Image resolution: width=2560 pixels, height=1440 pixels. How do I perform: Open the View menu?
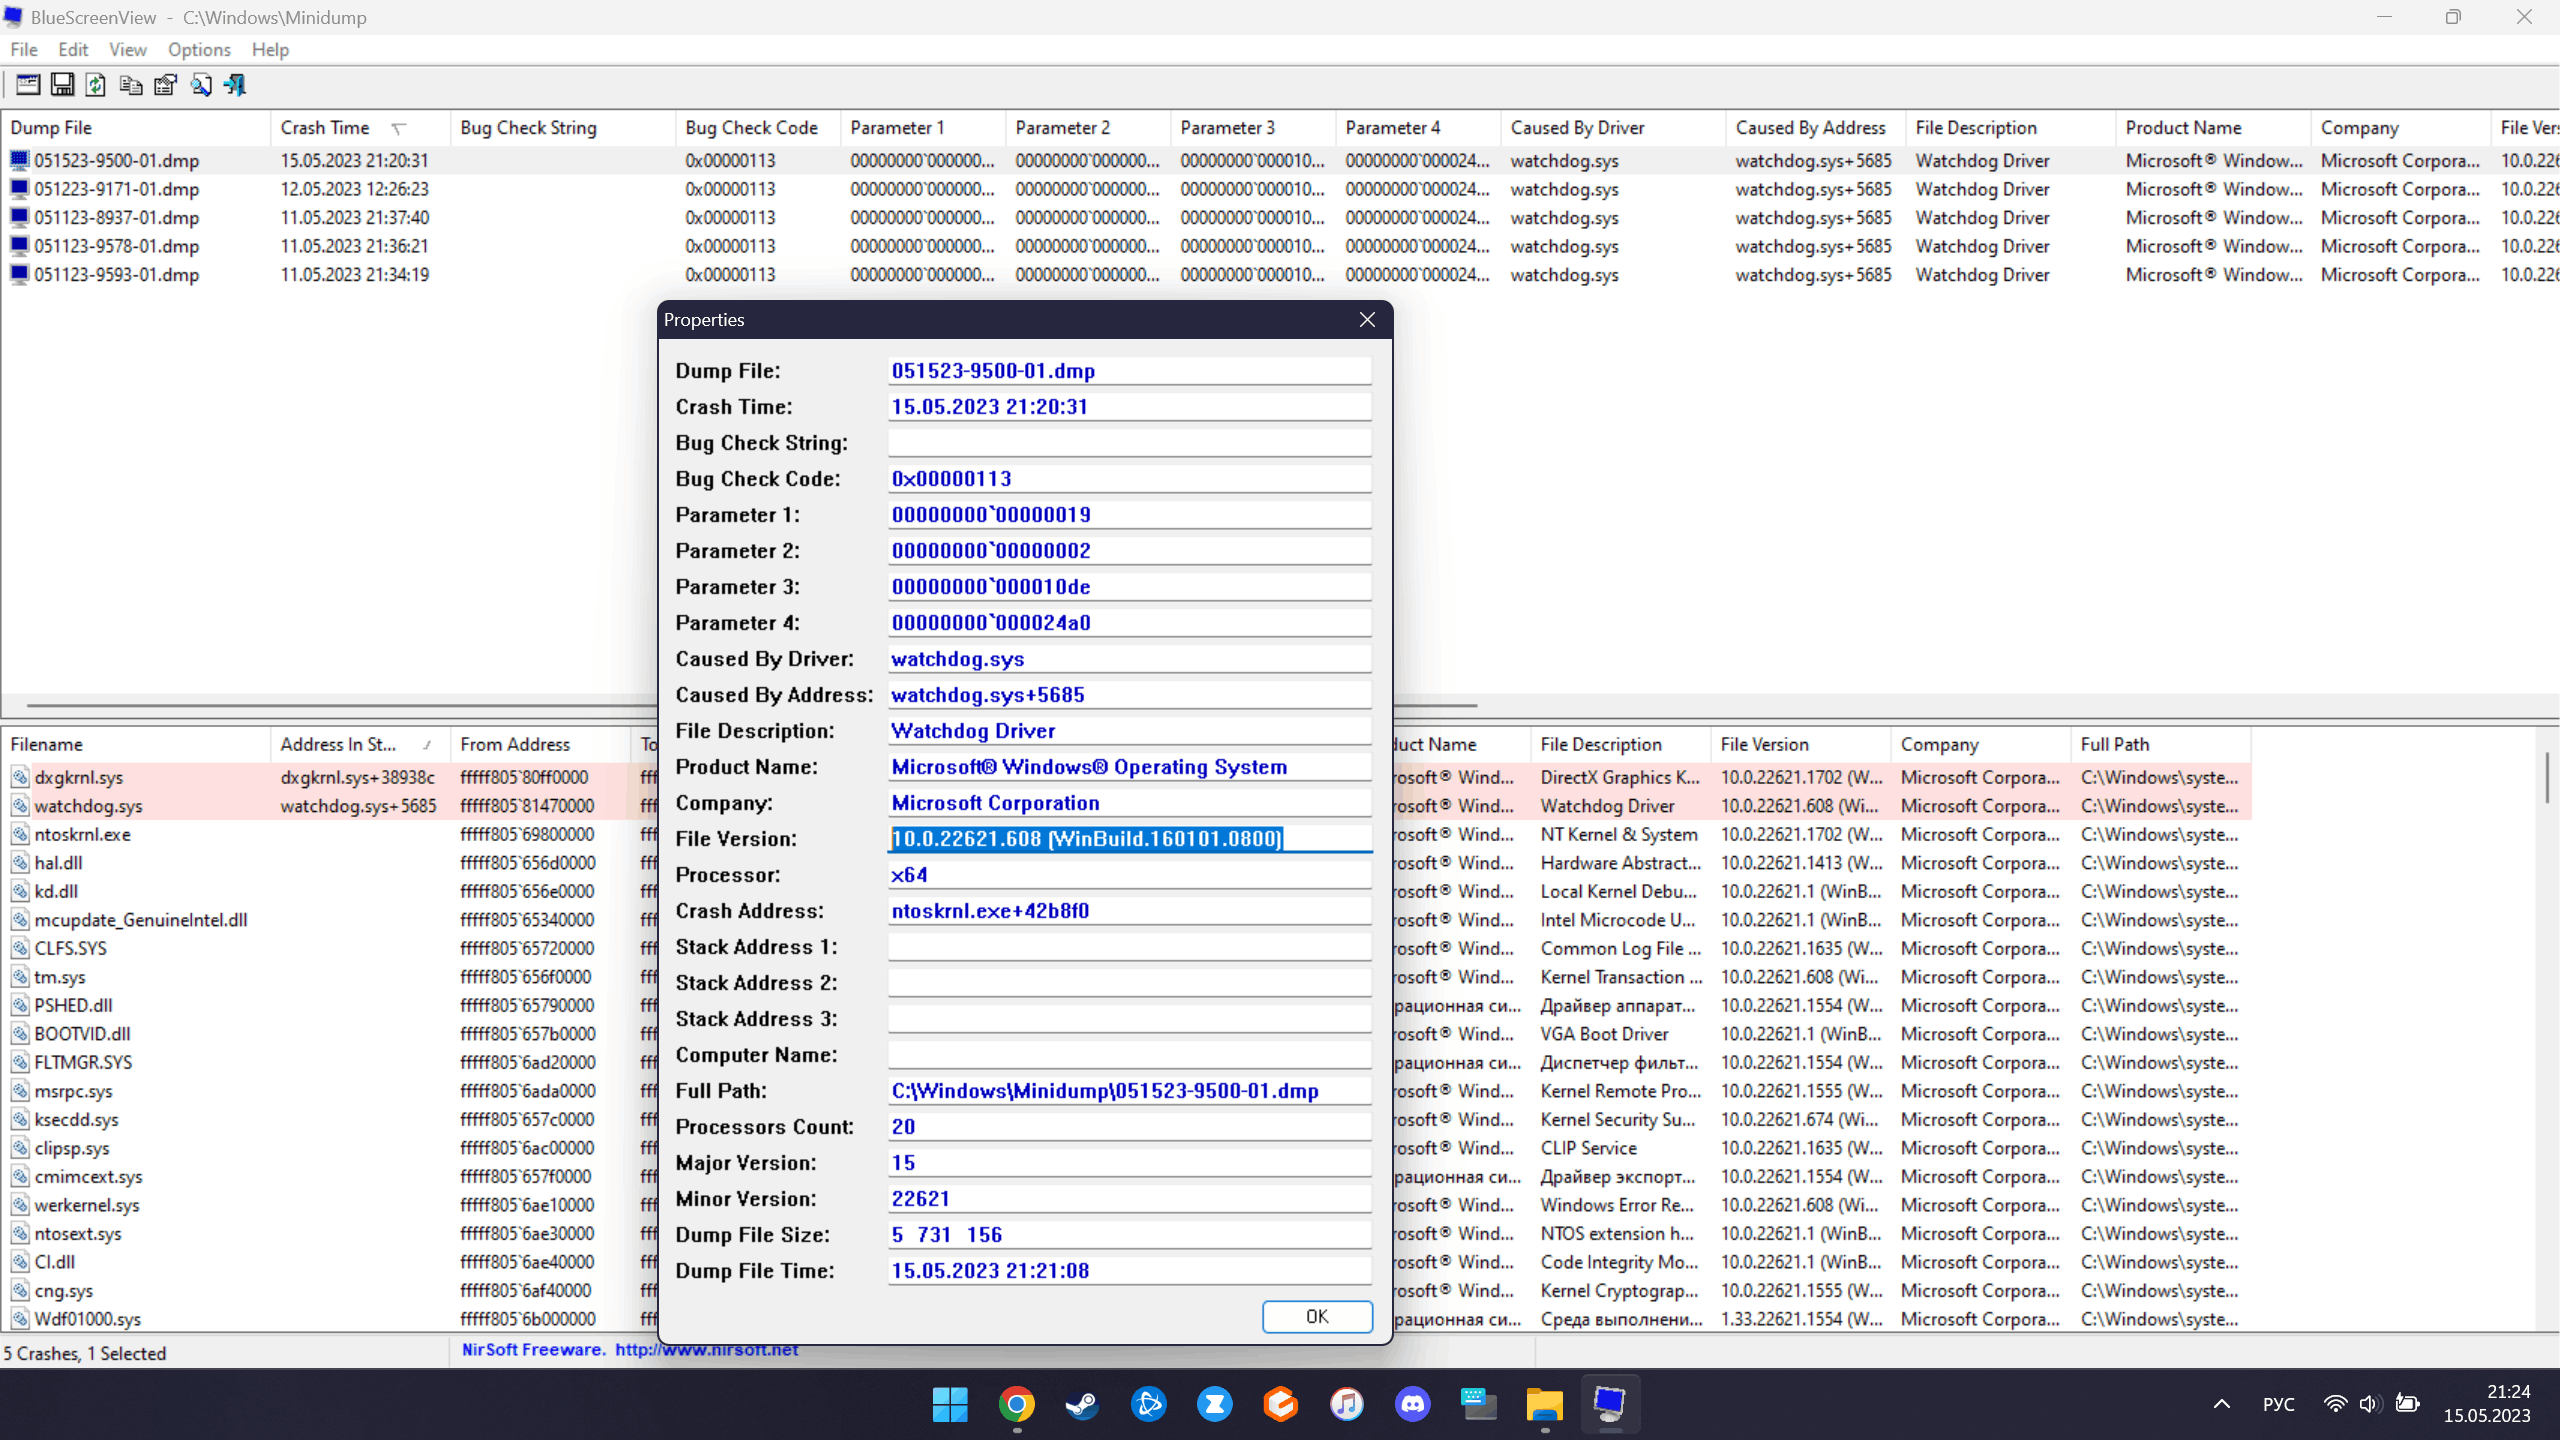coord(127,50)
